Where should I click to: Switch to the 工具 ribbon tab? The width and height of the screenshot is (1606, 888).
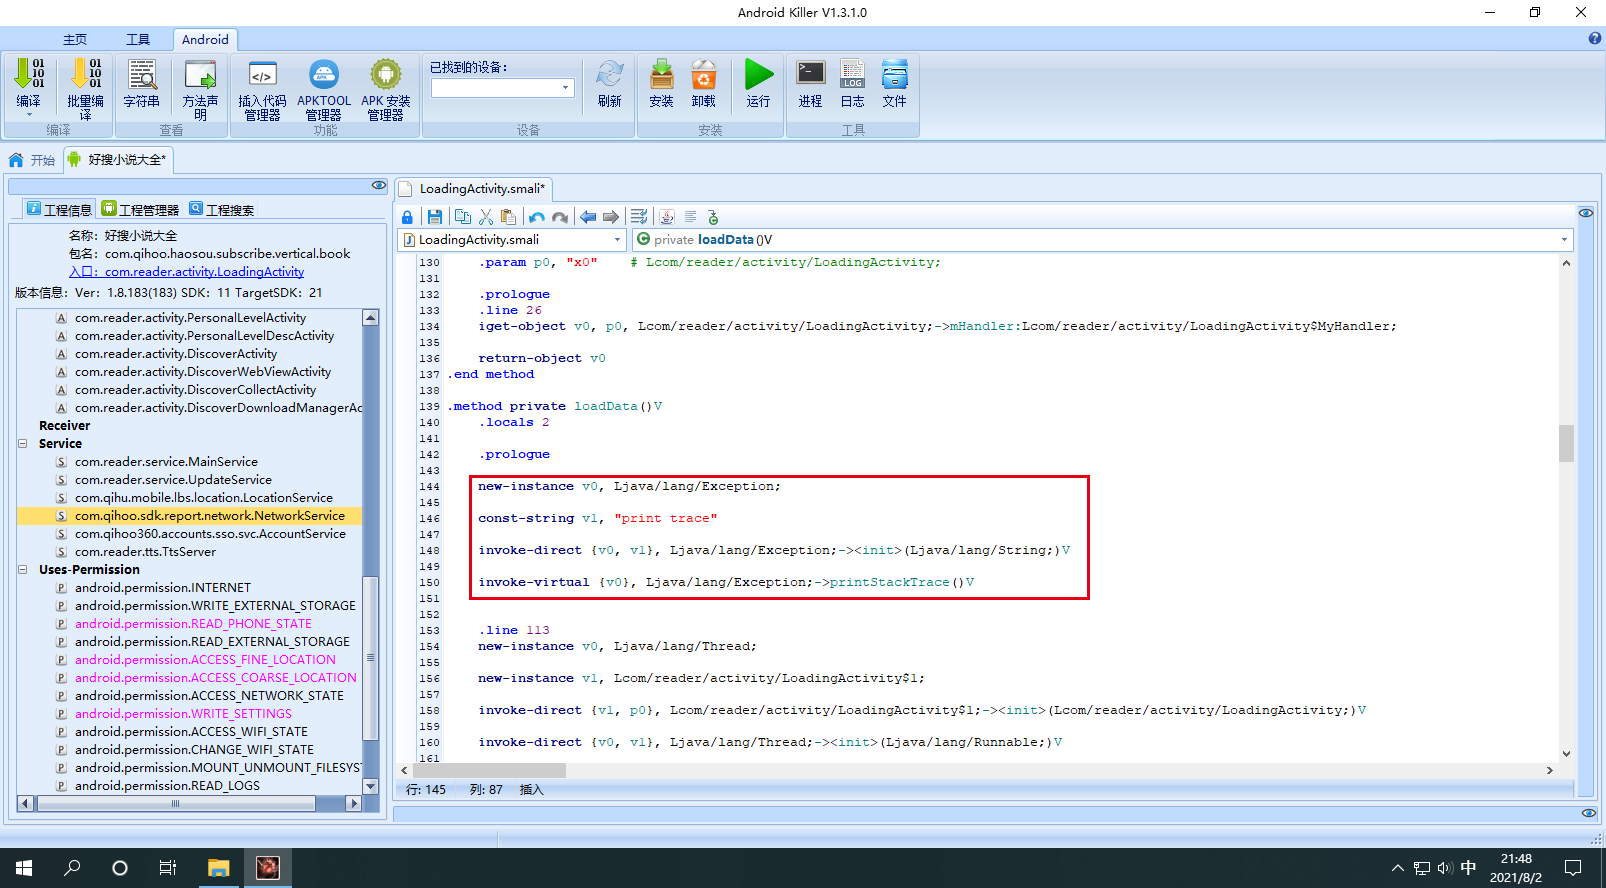coord(138,40)
